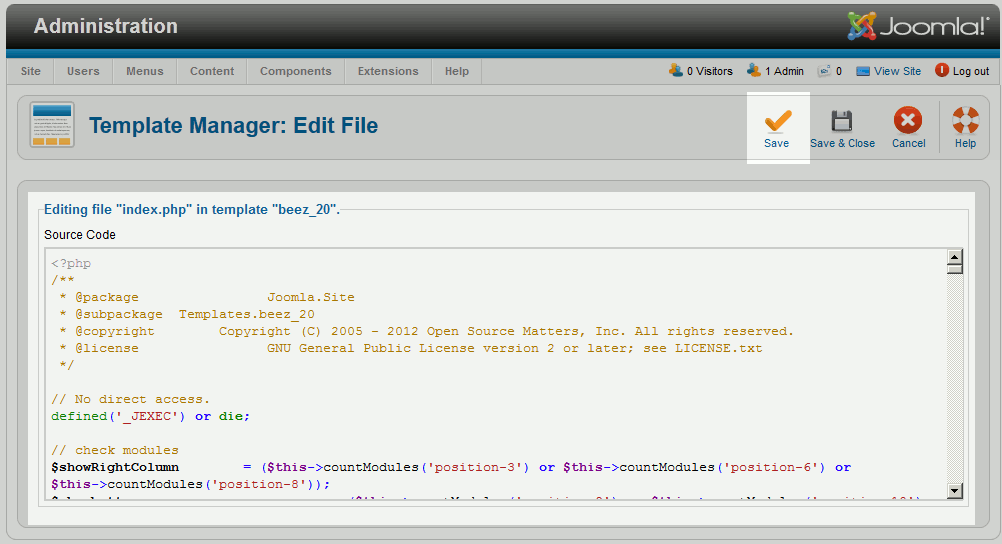Click the Source Code label
This screenshot has width=1002, height=544.
(x=80, y=235)
